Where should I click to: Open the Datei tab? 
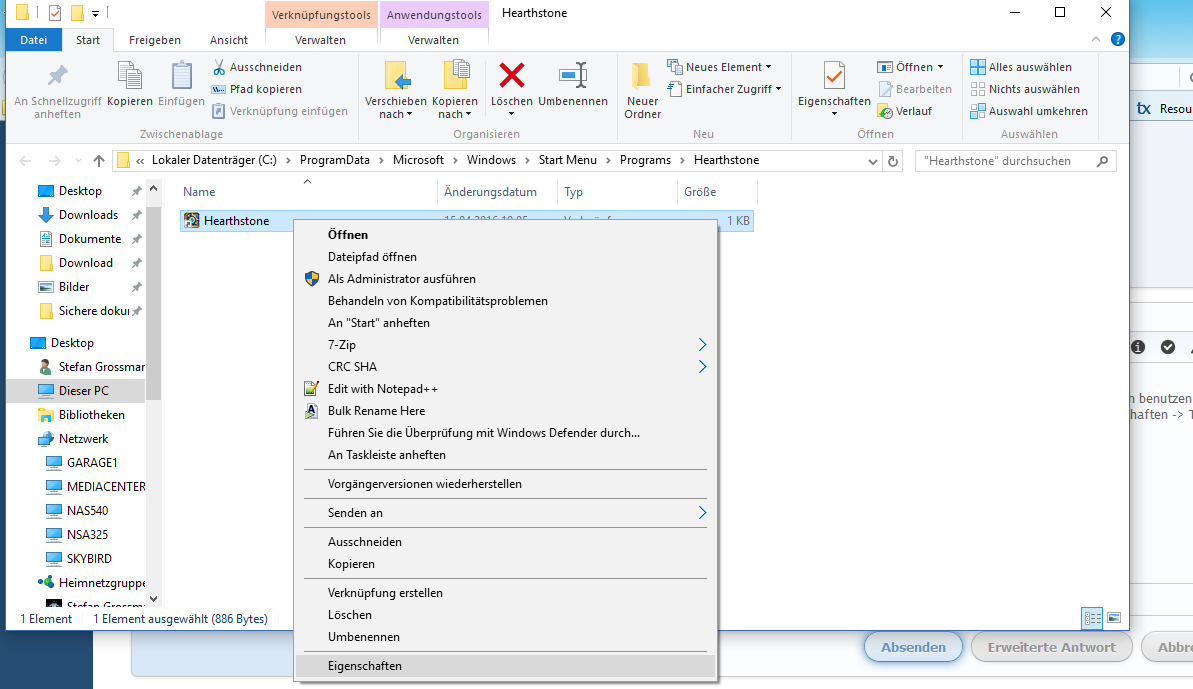pyautogui.click(x=33, y=40)
